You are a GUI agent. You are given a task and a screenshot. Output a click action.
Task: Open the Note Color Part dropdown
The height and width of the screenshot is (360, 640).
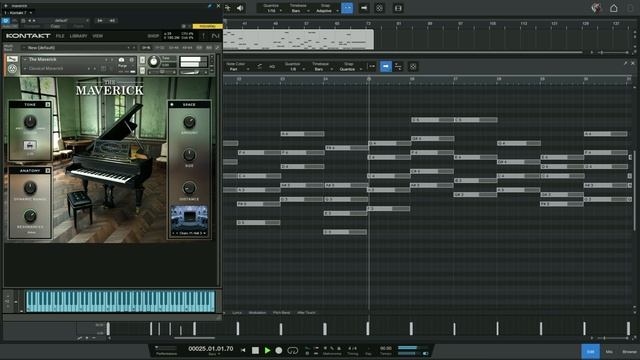(237, 67)
